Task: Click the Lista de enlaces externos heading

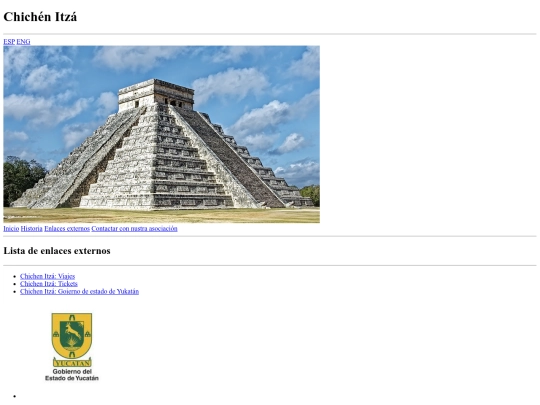Action: click(57, 251)
